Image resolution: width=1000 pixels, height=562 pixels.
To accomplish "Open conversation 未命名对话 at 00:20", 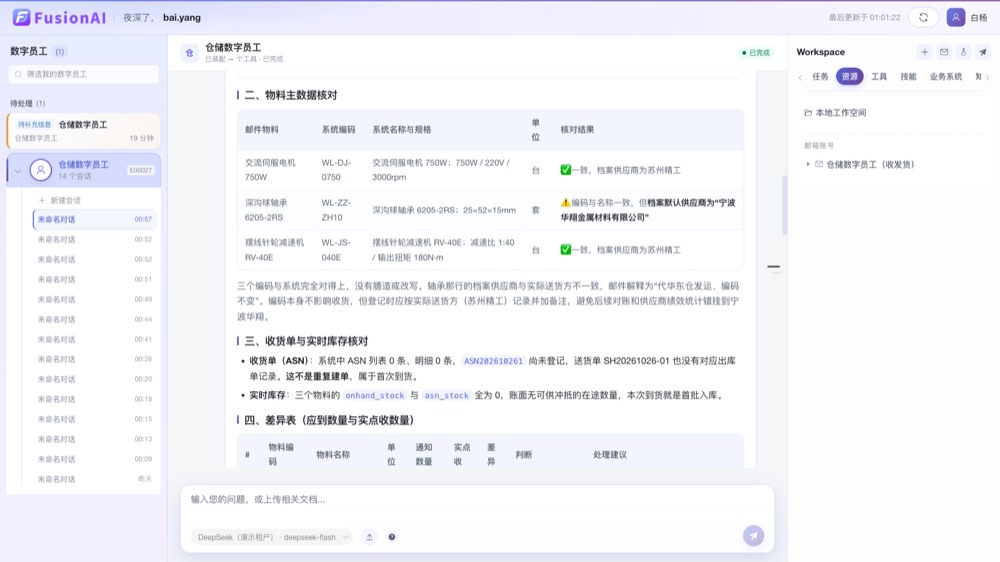I will coord(94,379).
